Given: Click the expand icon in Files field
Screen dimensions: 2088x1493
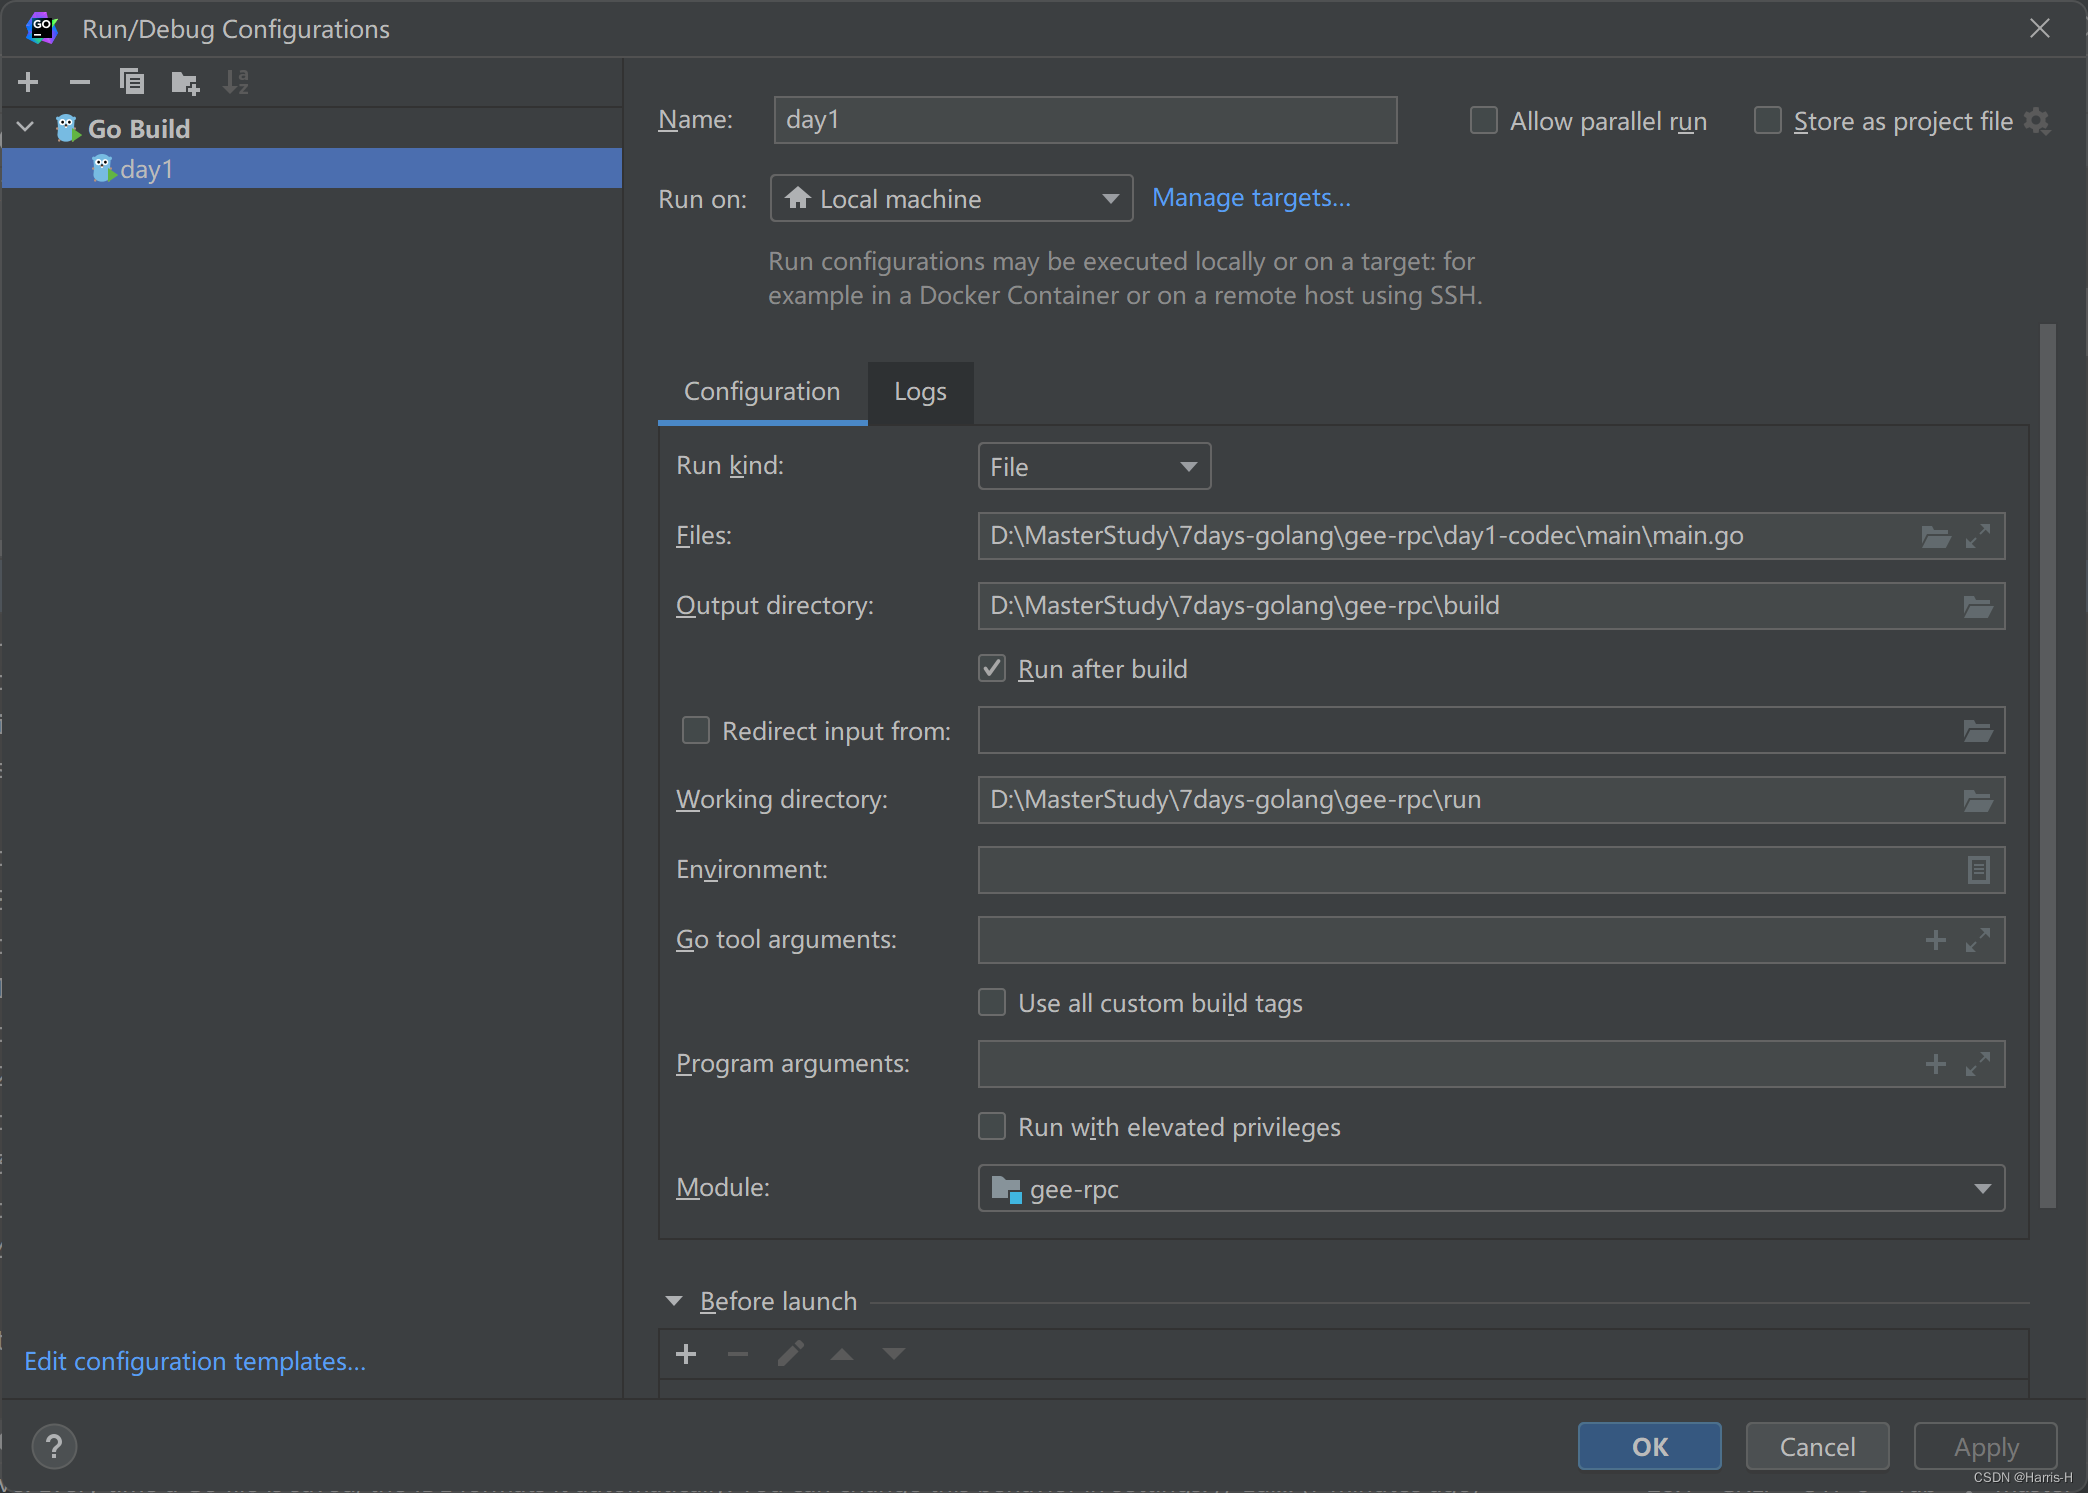Looking at the screenshot, I should (1977, 537).
